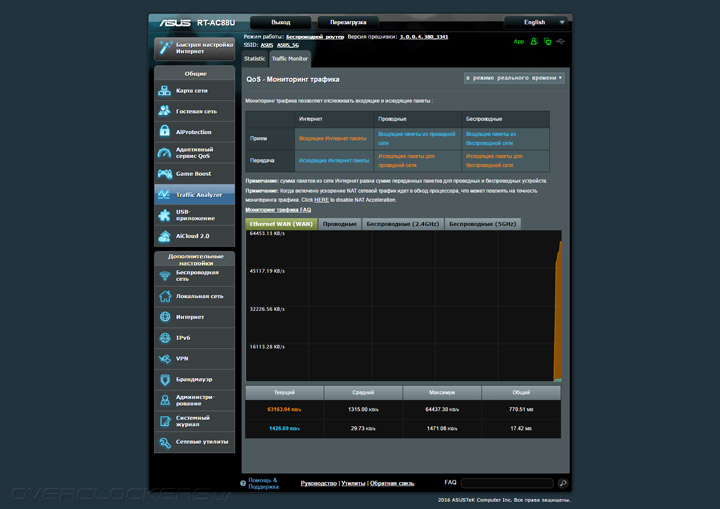720x509 pixels.
Task: Open the Интернет globe icon
Action: tap(165, 317)
